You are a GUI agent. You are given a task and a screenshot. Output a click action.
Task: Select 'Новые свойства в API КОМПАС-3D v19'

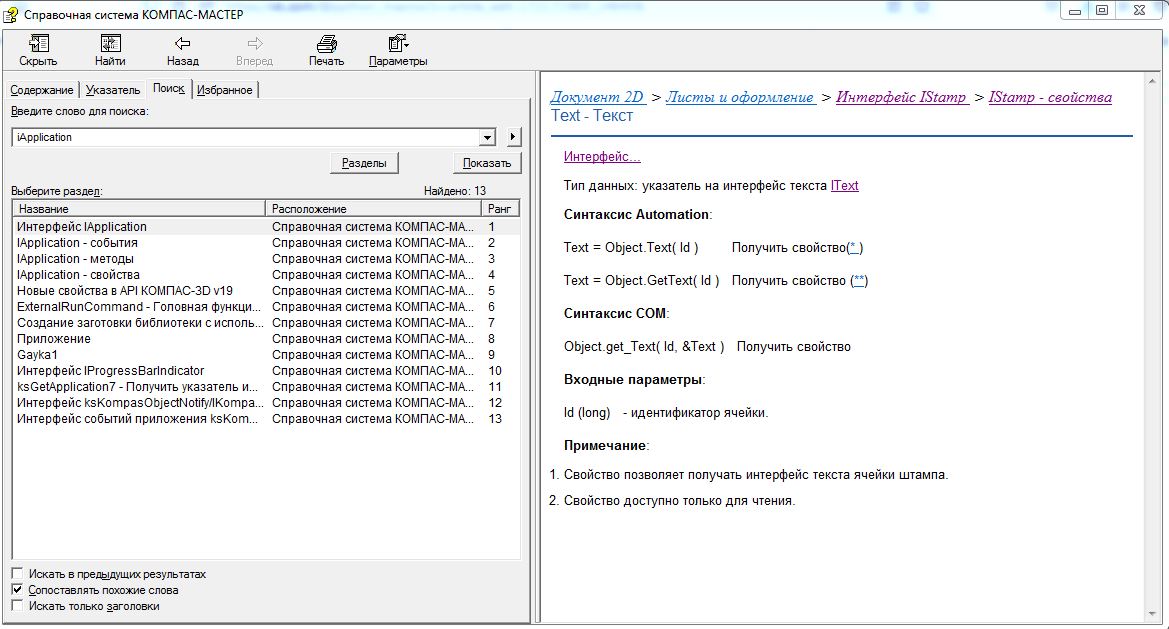tap(266, 291)
